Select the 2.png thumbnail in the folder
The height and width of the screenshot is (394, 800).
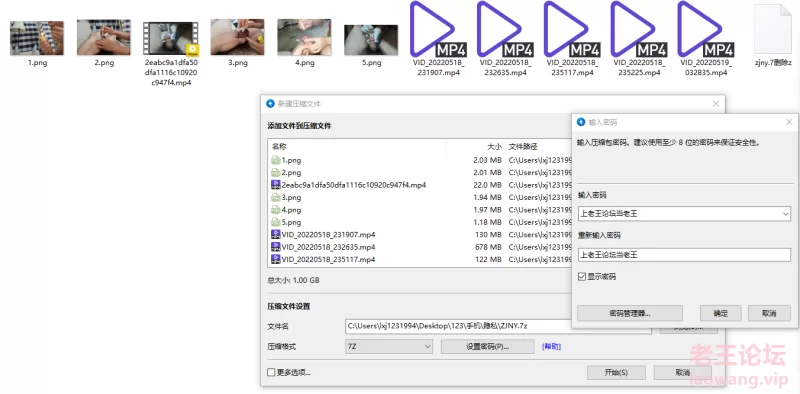(104, 37)
